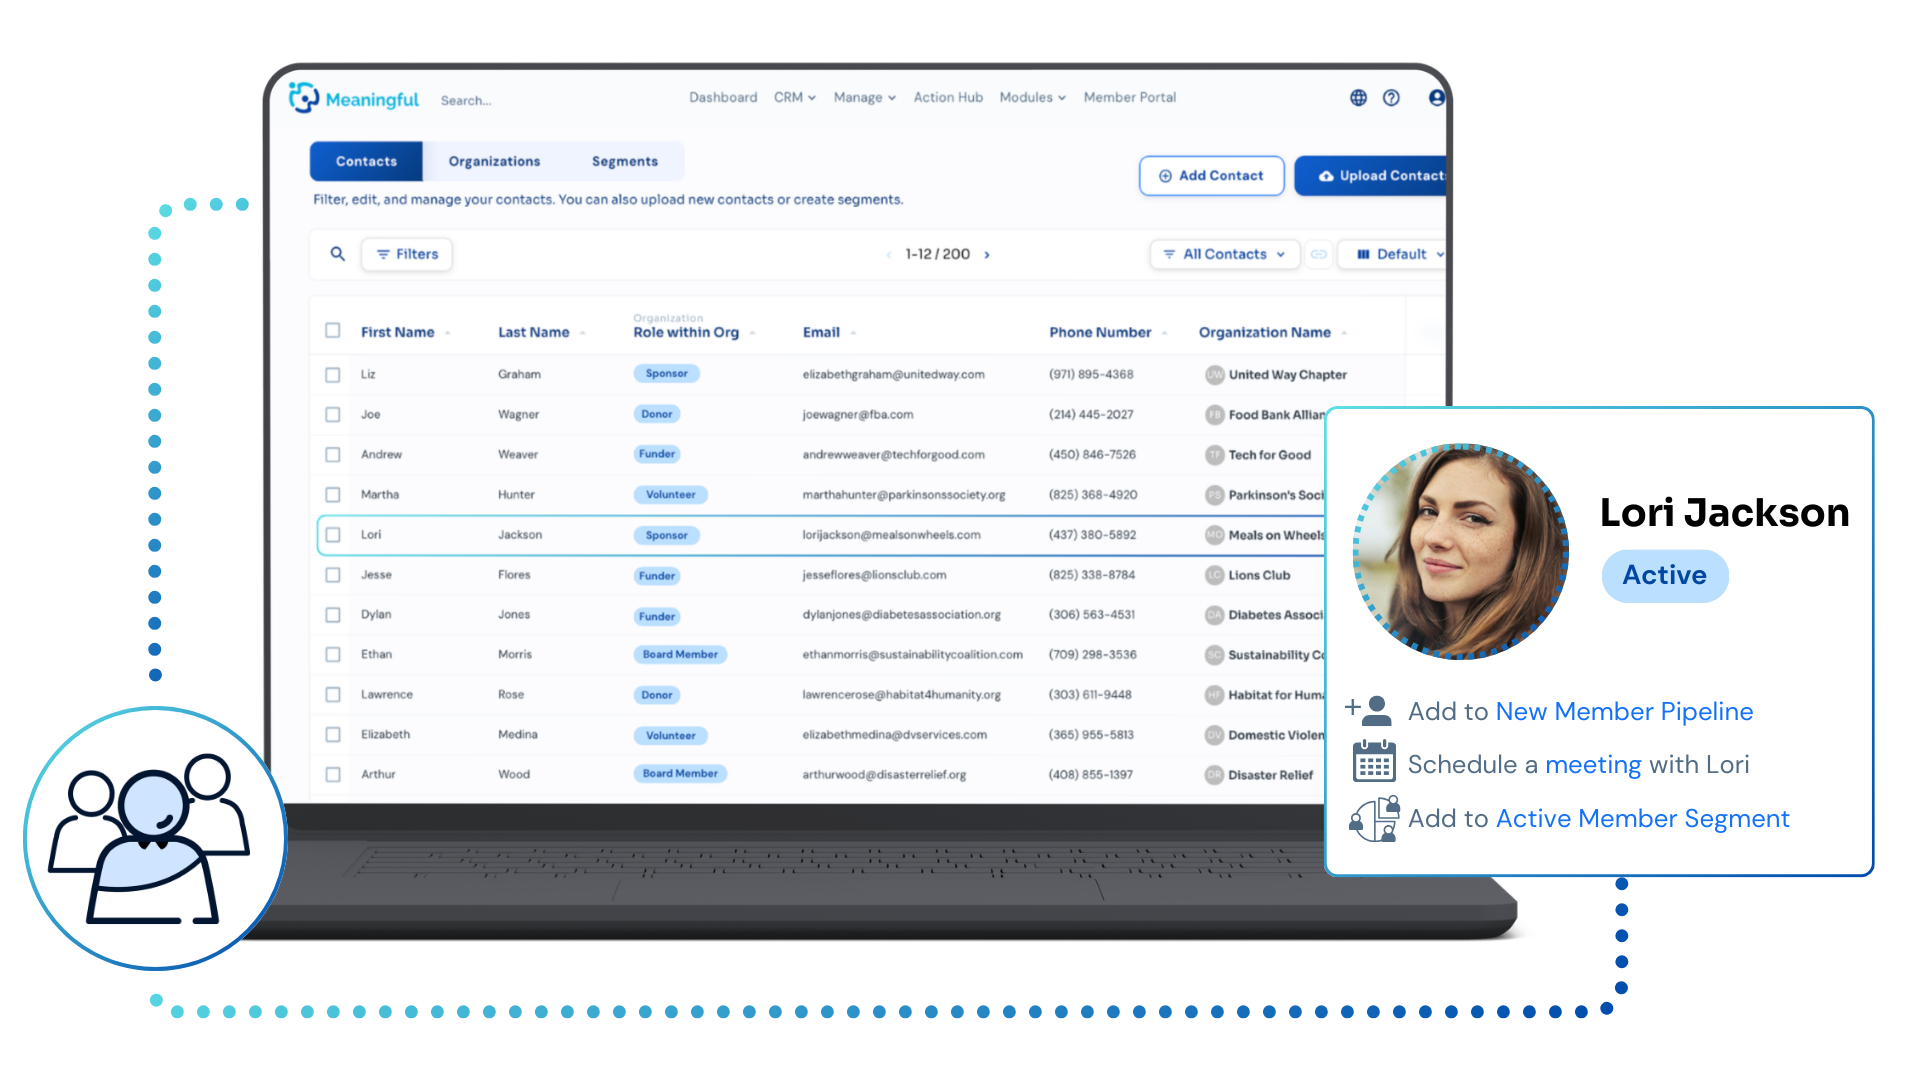Click the link icon next to All Contacts
1920x1080 pixels.
[x=1319, y=254]
